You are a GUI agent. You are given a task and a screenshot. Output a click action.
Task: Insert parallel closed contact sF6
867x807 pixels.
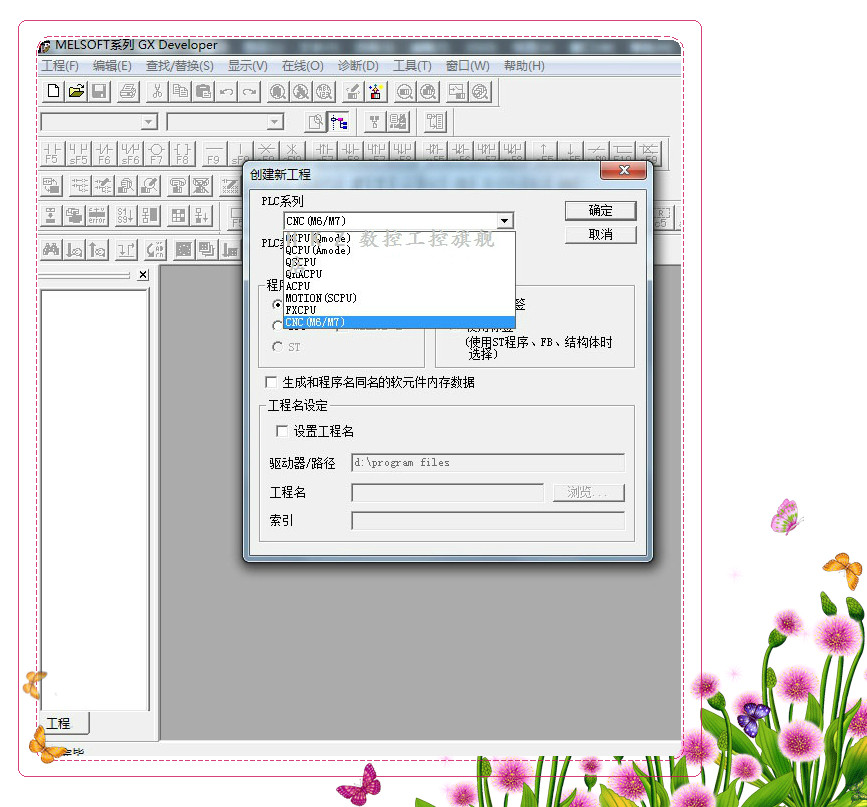click(130, 153)
